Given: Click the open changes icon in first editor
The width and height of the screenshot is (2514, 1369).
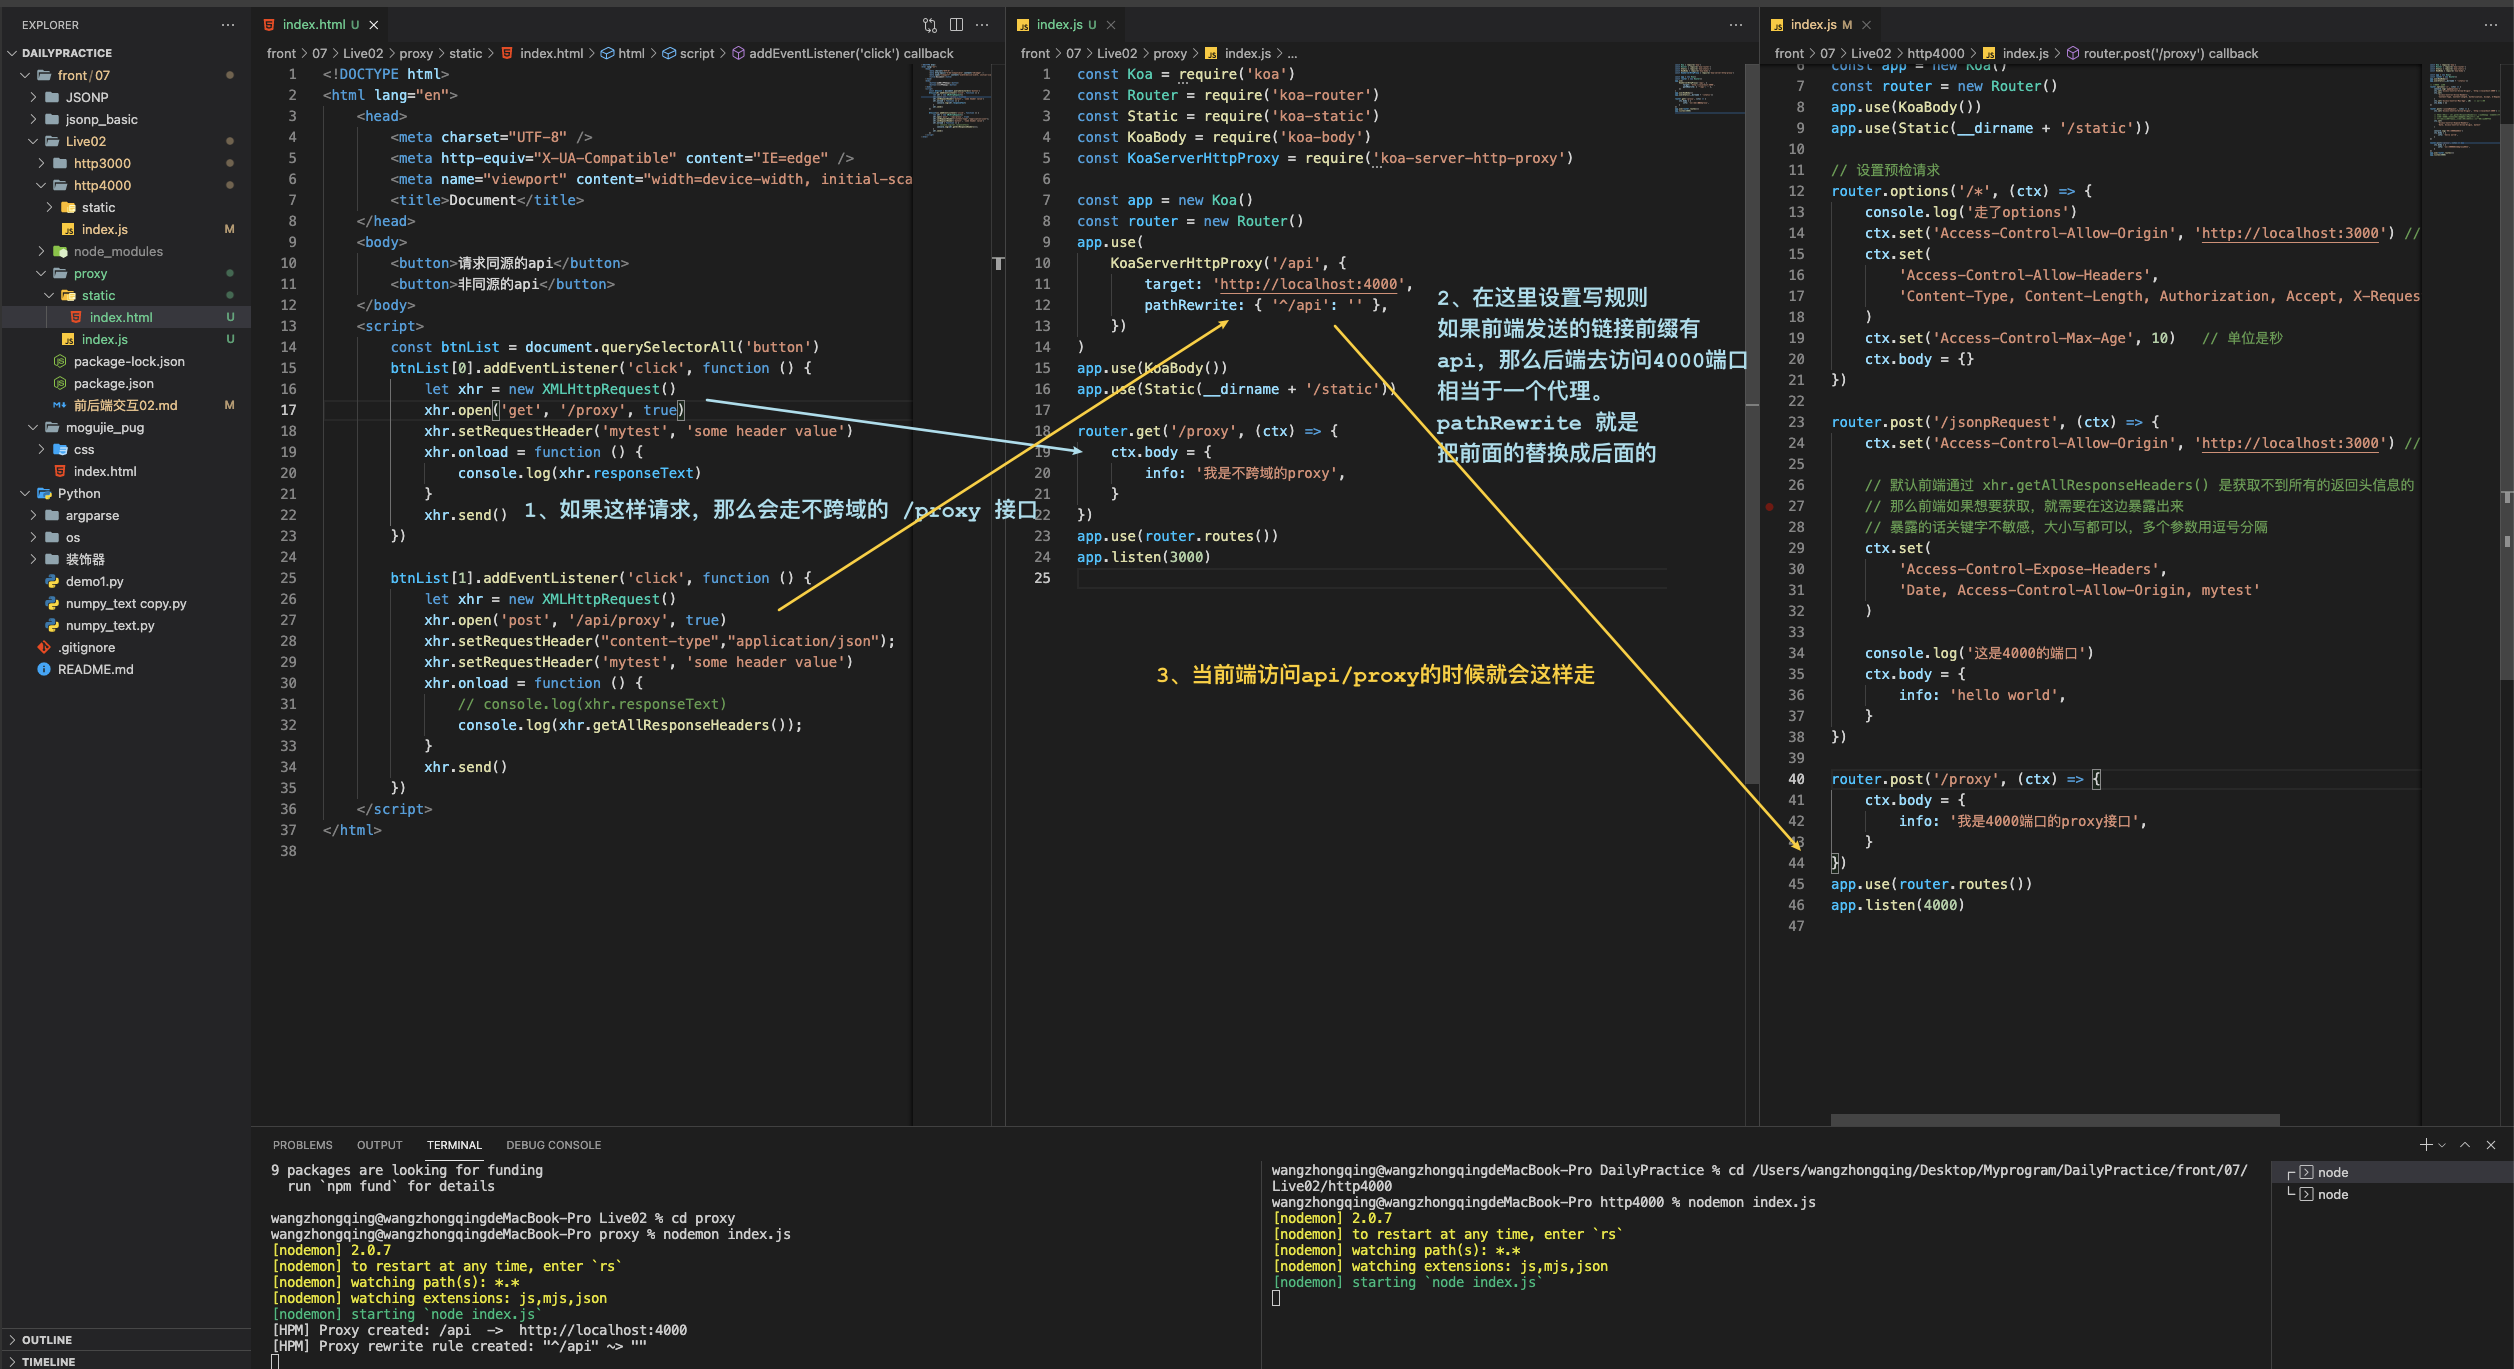Looking at the screenshot, I should coord(930,25).
